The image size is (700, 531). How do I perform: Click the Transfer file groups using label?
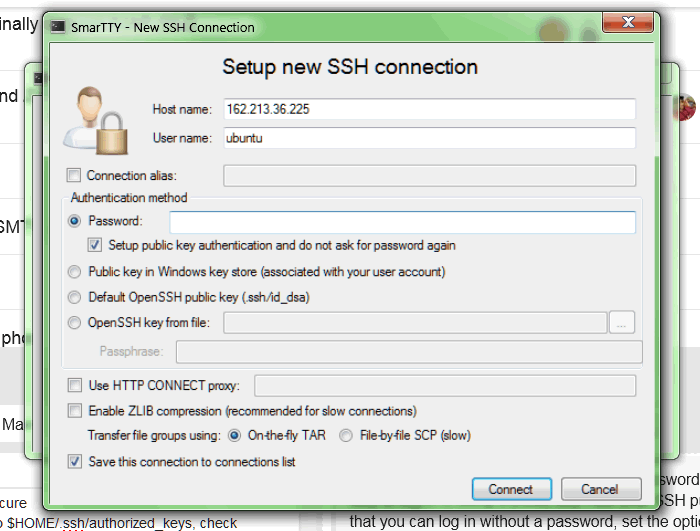click(154, 435)
